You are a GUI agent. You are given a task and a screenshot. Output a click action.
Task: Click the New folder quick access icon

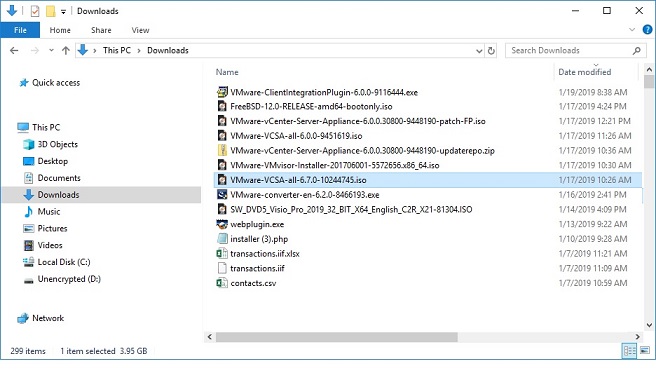(50, 11)
